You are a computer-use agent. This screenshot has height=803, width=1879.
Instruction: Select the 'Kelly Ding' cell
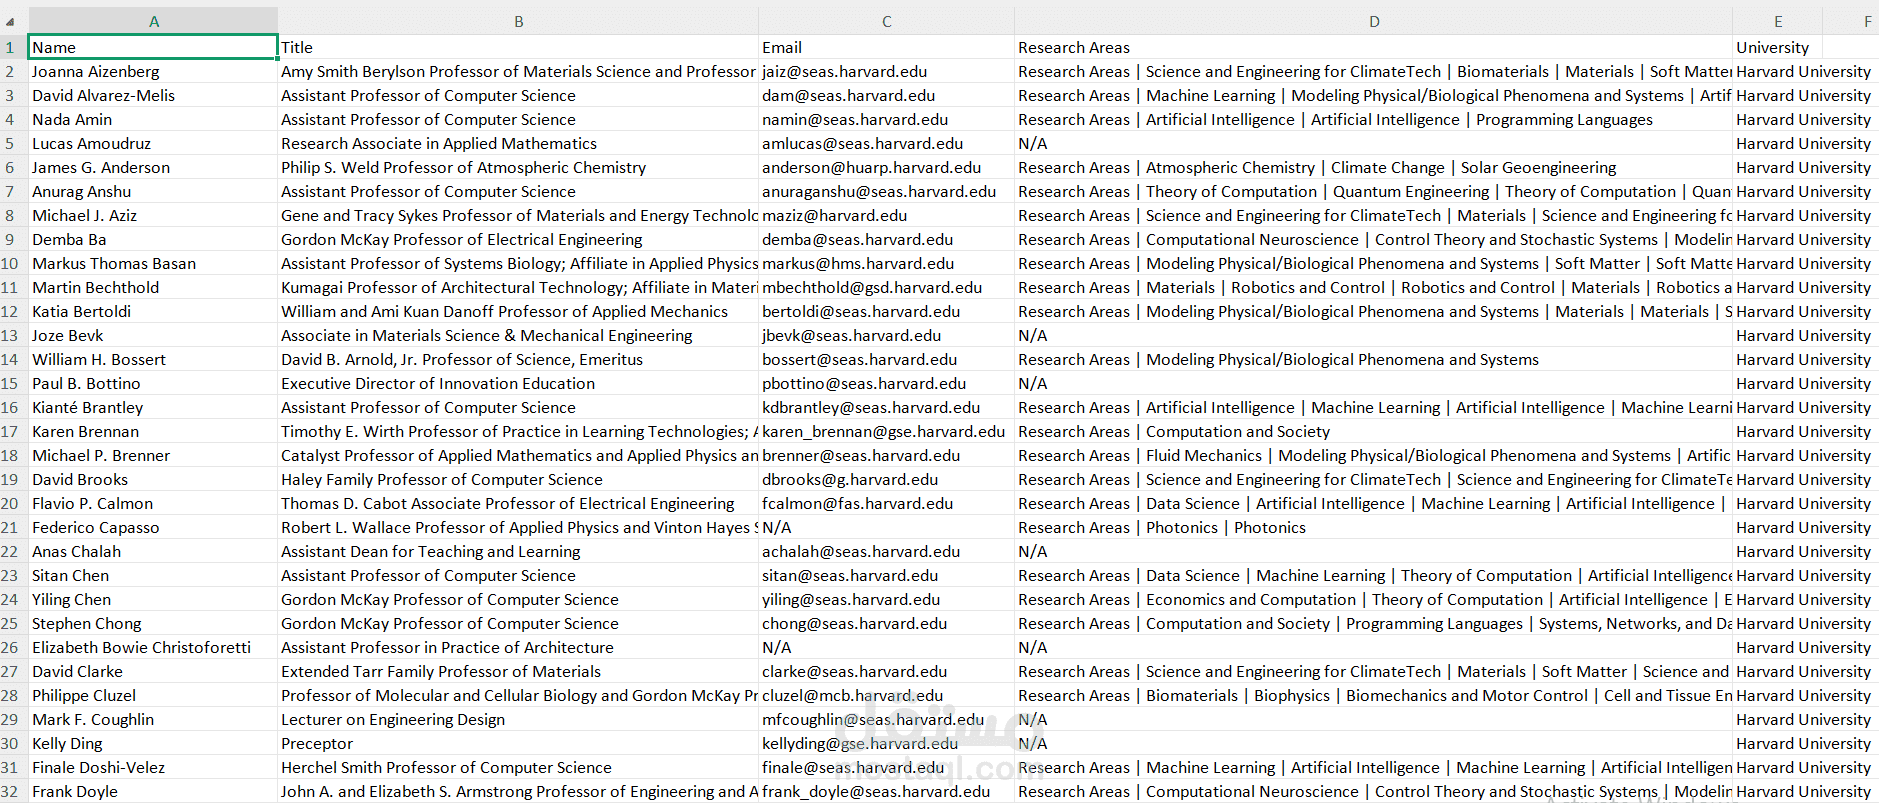coord(153,743)
